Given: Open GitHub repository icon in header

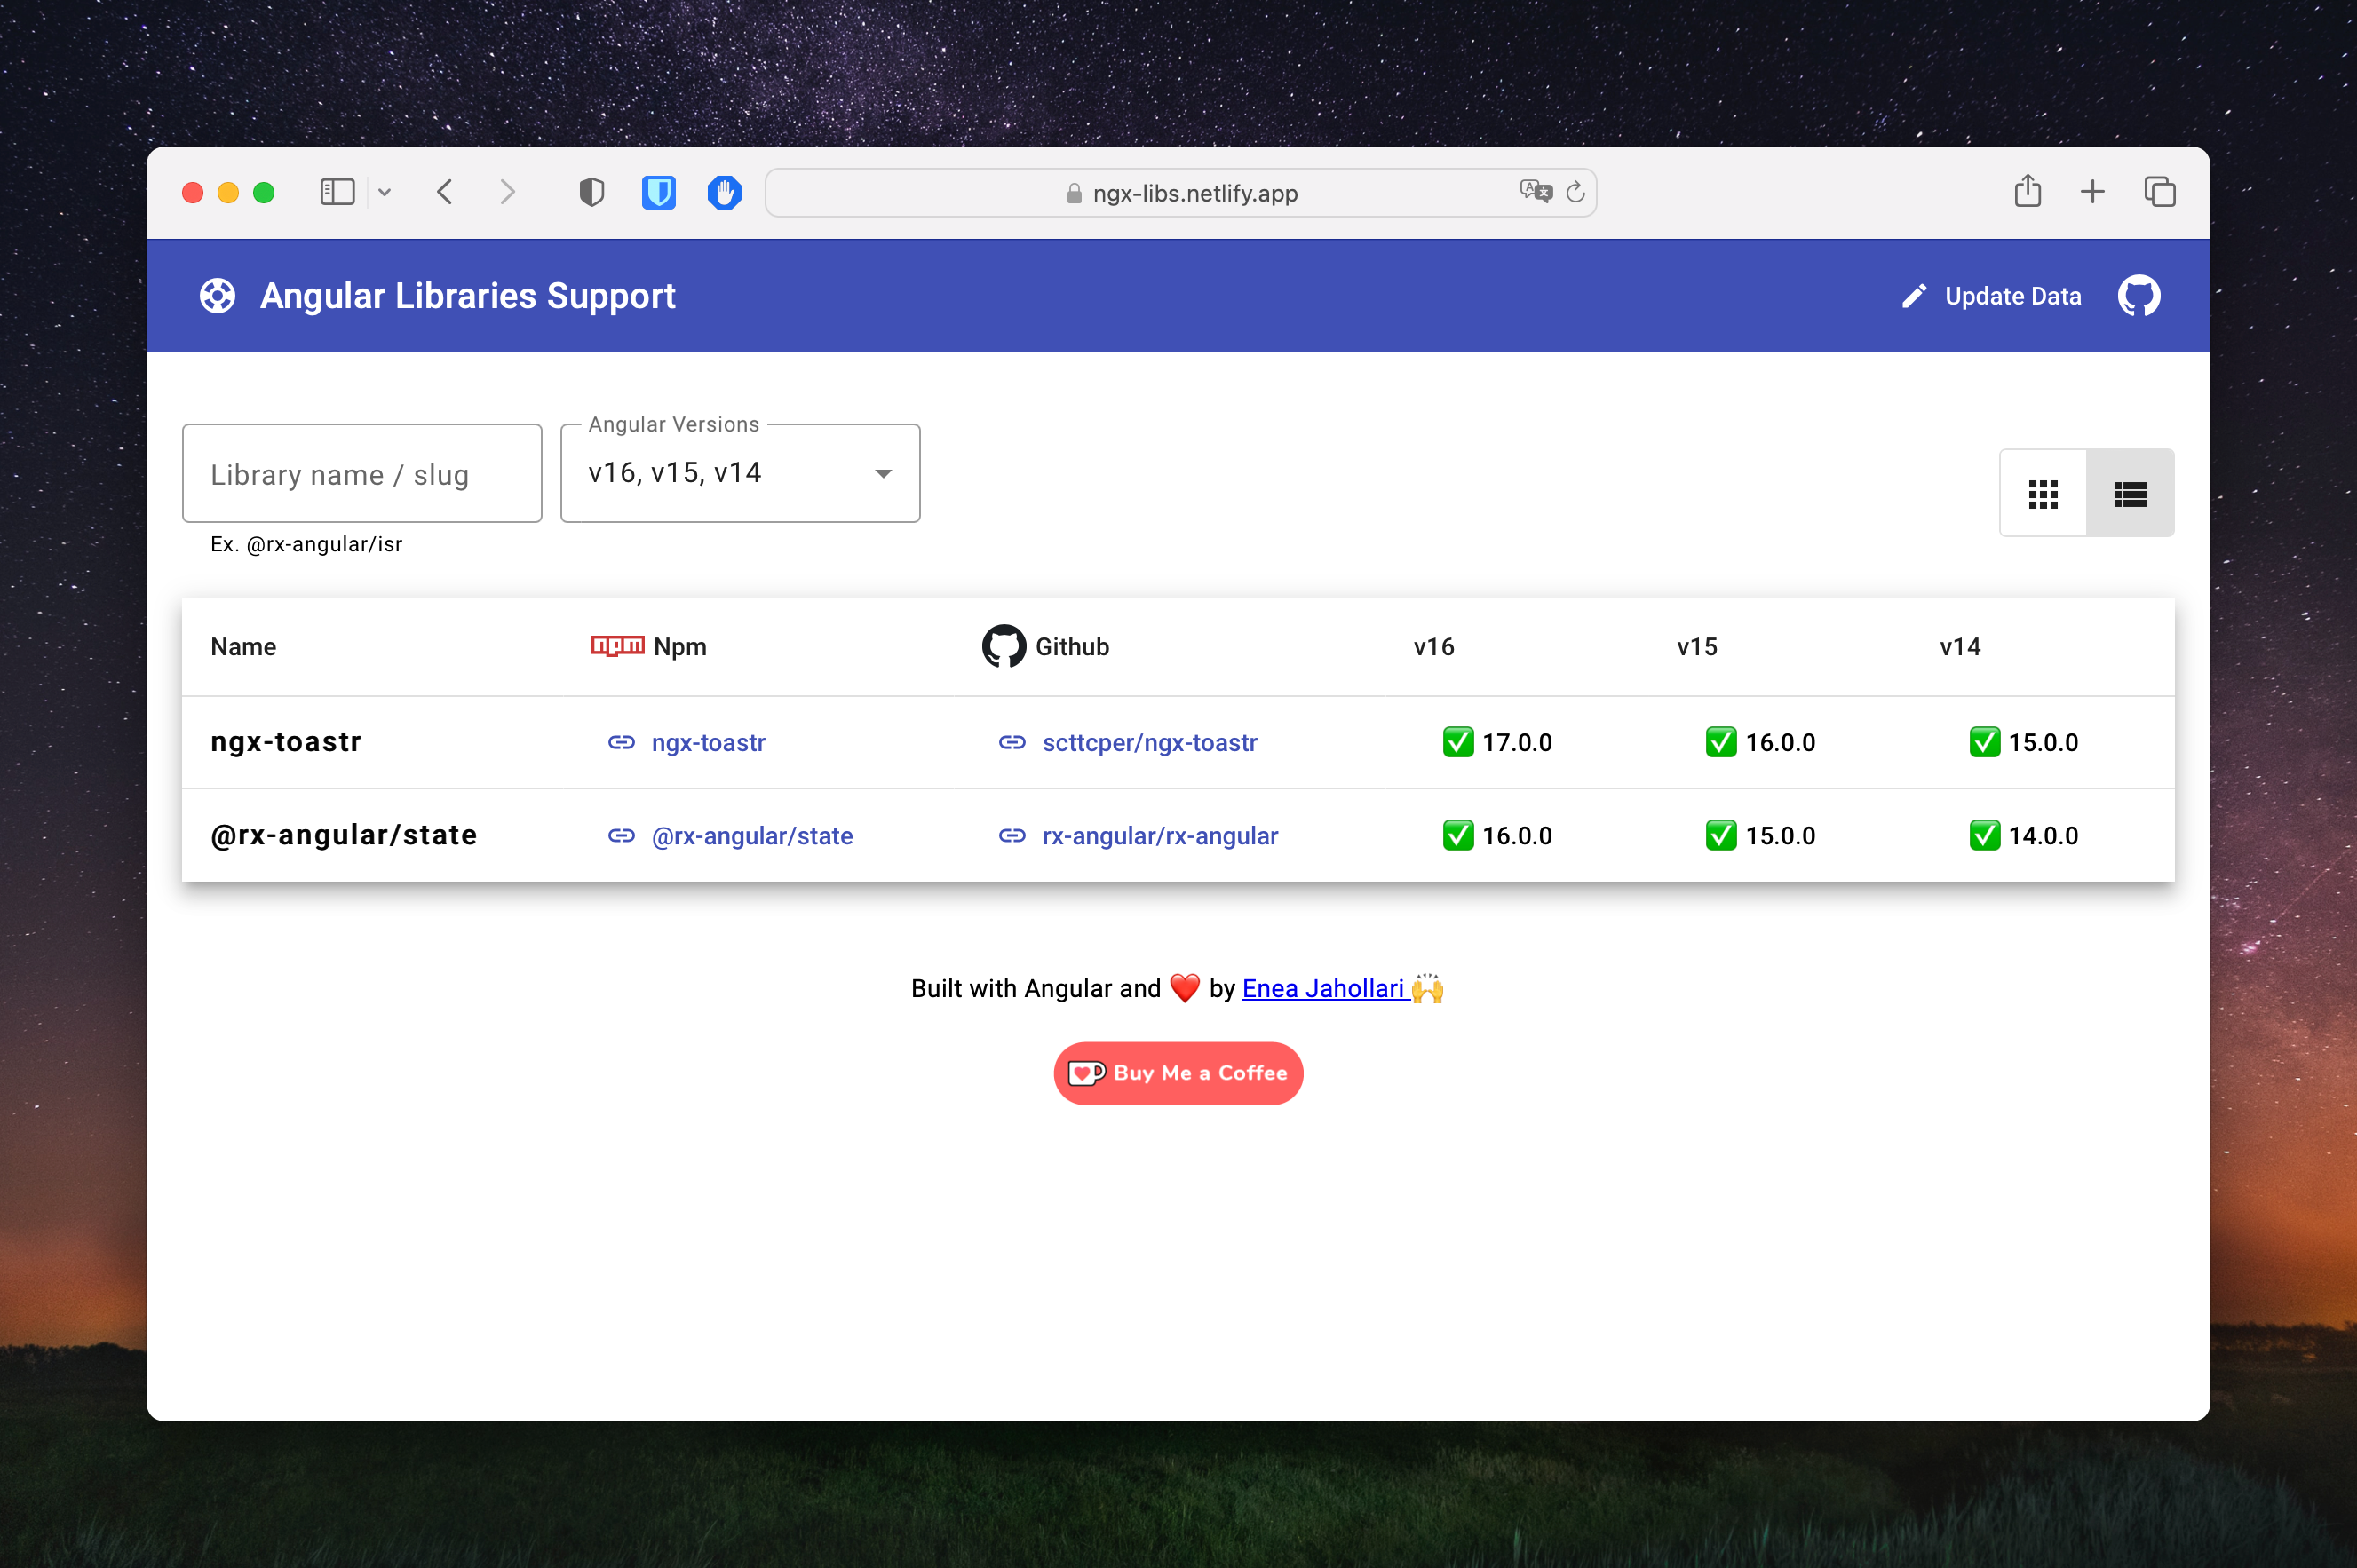Looking at the screenshot, I should 2138,296.
